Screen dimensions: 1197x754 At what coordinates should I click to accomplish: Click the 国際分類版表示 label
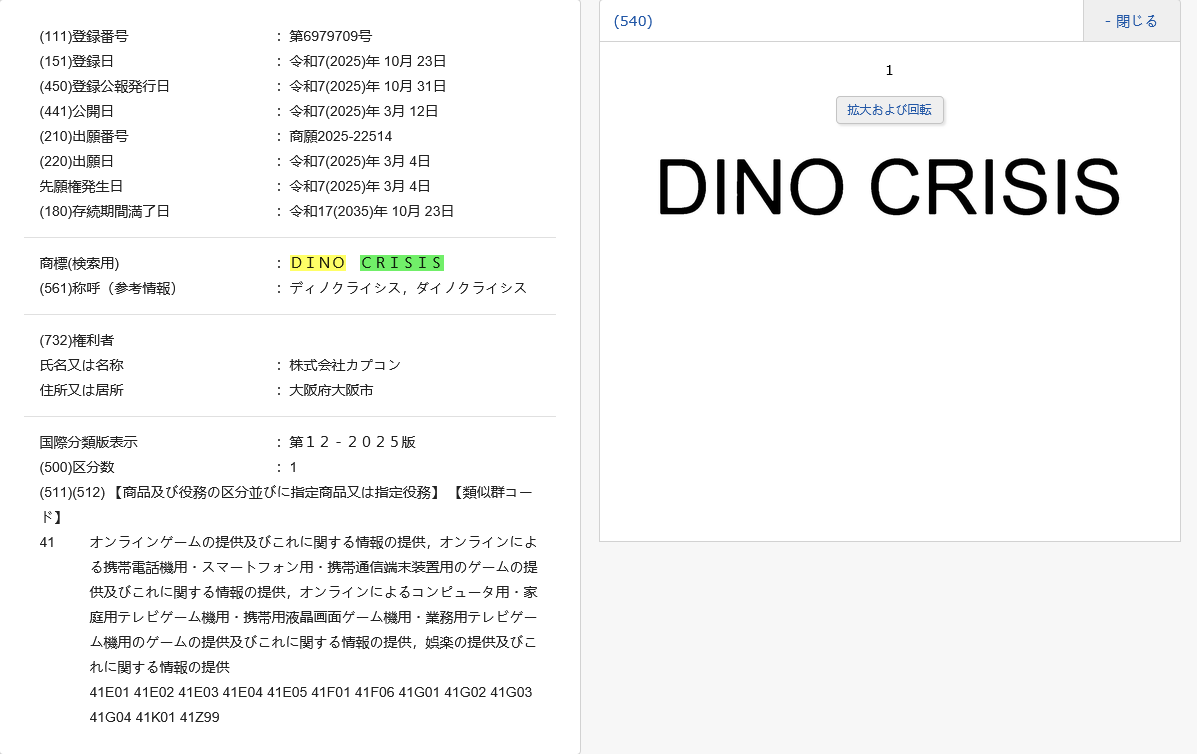(89, 443)
